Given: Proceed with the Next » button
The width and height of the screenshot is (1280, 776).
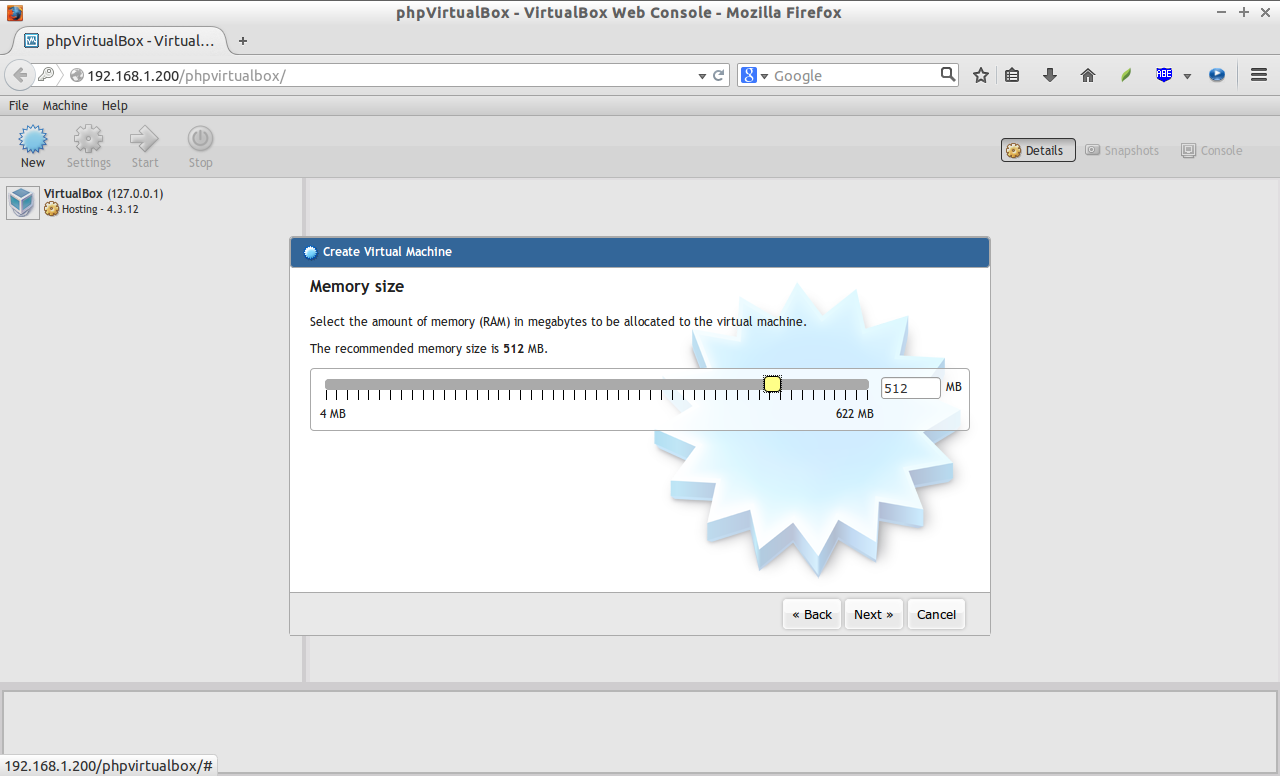Looking at the screenshot, I should [x=874, y=614].
